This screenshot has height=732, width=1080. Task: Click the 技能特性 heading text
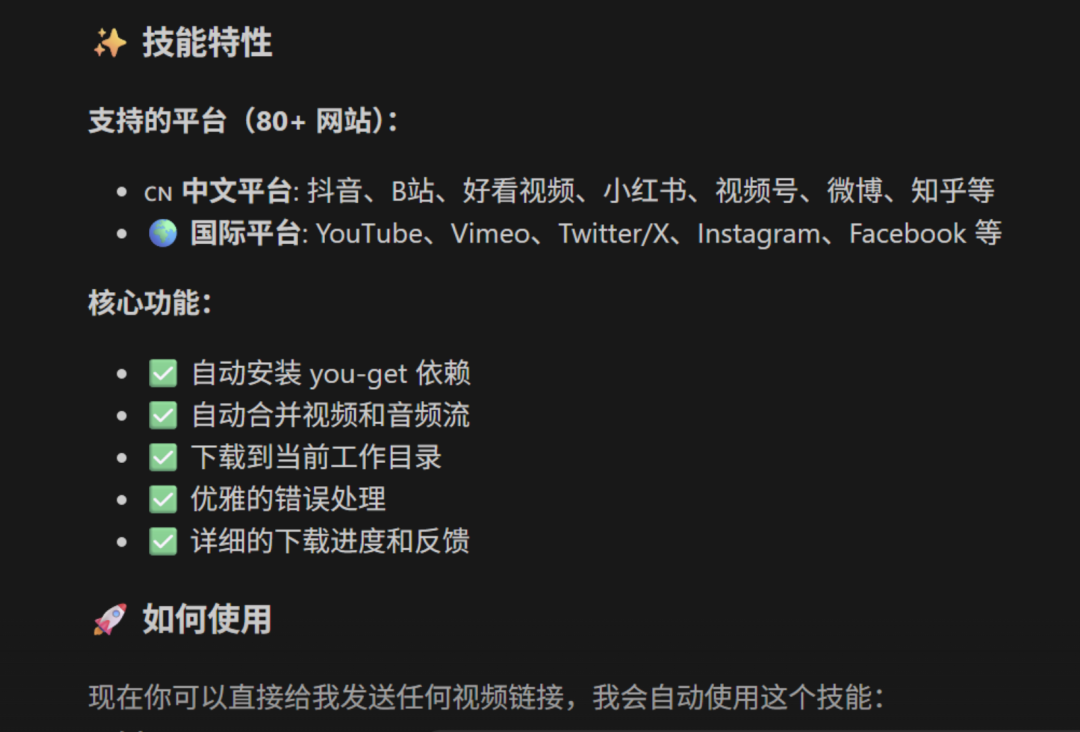click(207, 43)
